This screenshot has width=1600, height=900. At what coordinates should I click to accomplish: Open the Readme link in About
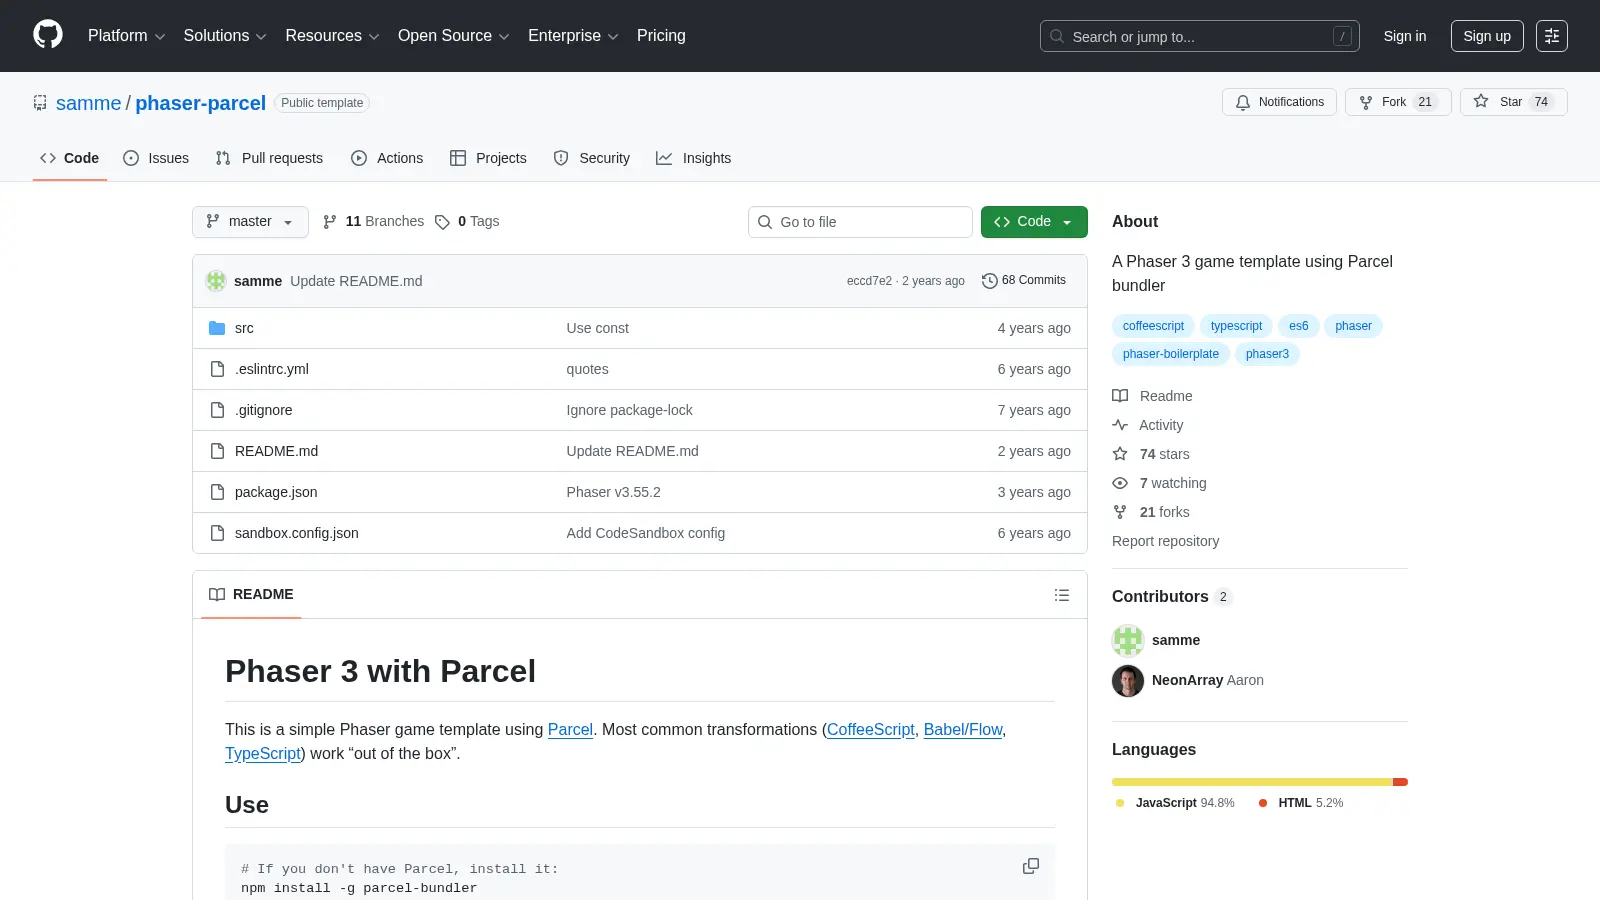1152,396
